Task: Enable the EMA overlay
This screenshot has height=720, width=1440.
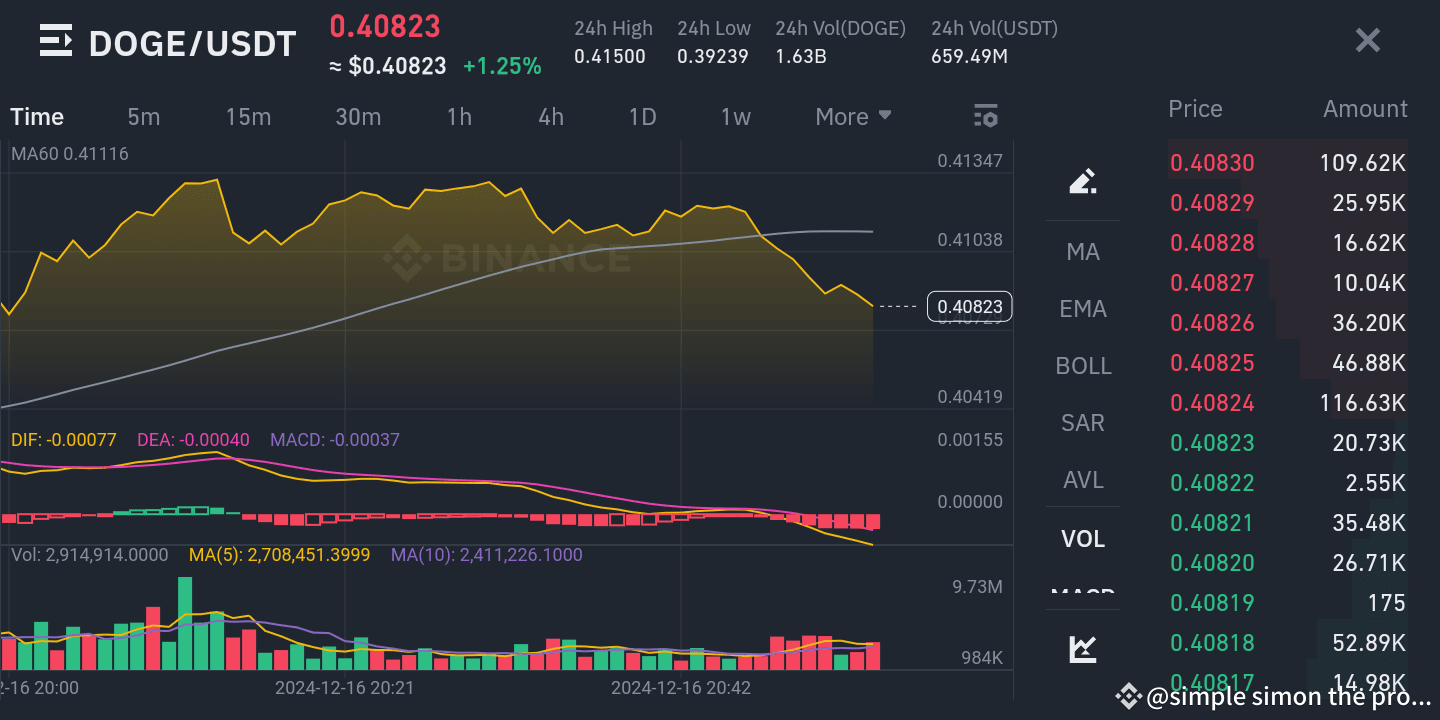Action: pos(1083,308)
